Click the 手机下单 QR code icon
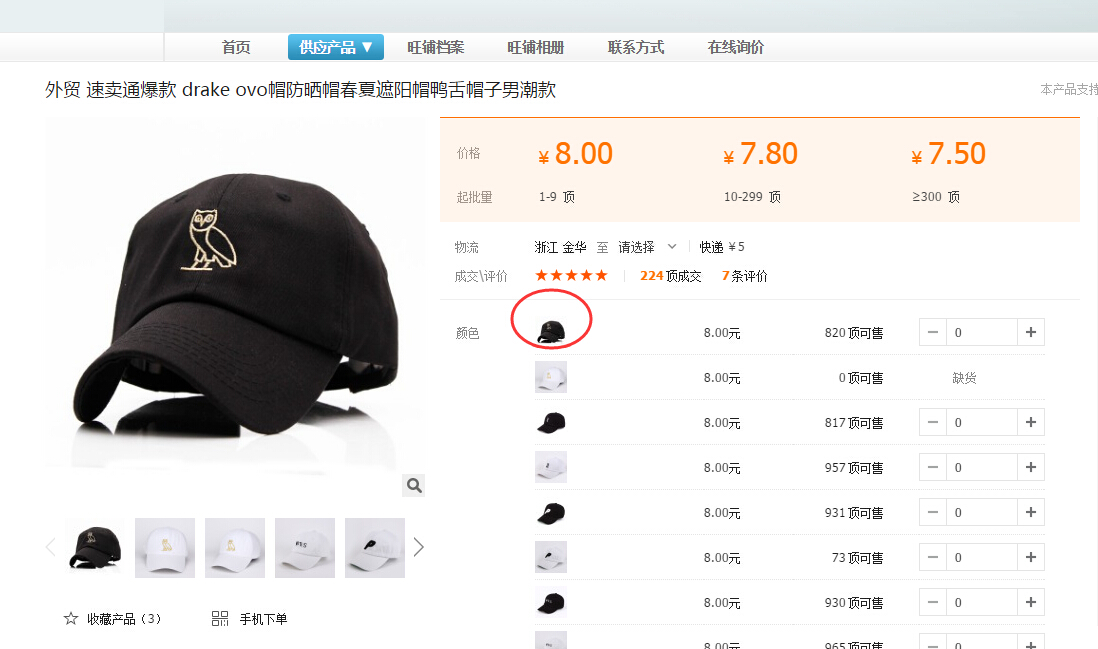This screenshot has width=1098, height=649. [x=220, y=619]
